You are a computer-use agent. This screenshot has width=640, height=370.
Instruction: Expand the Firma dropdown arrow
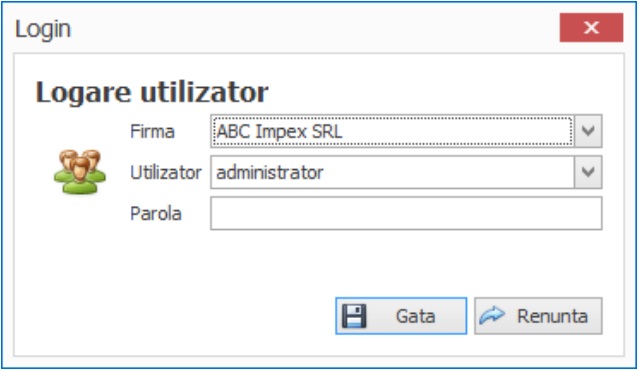(588, 131)
